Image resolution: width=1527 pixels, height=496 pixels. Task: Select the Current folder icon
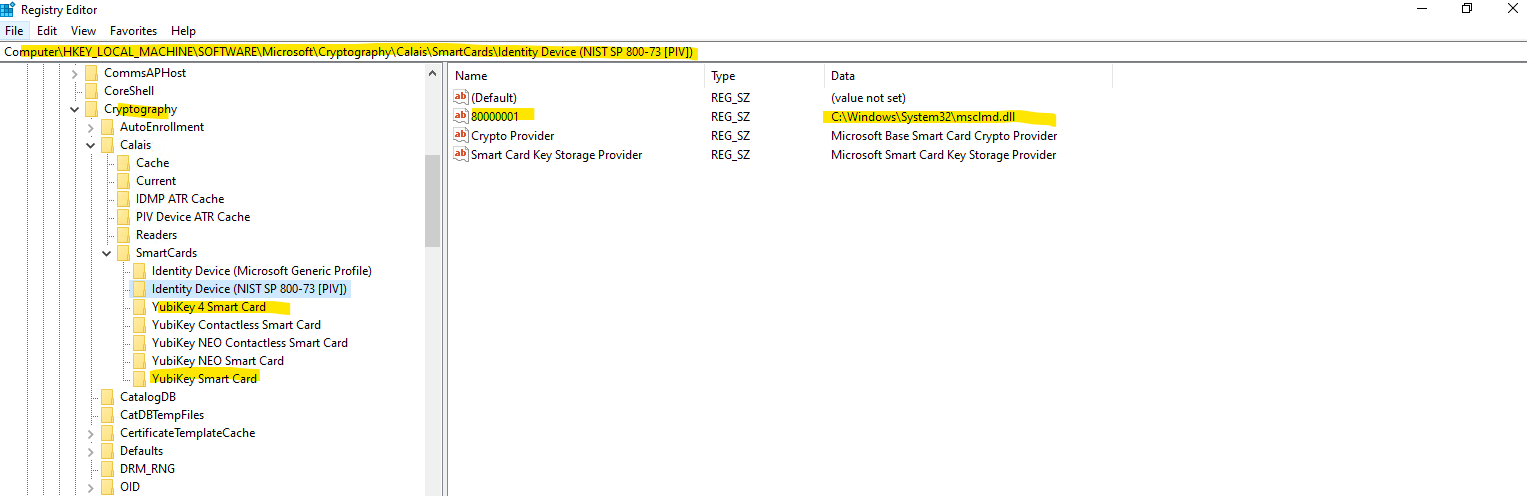(124, 181)
